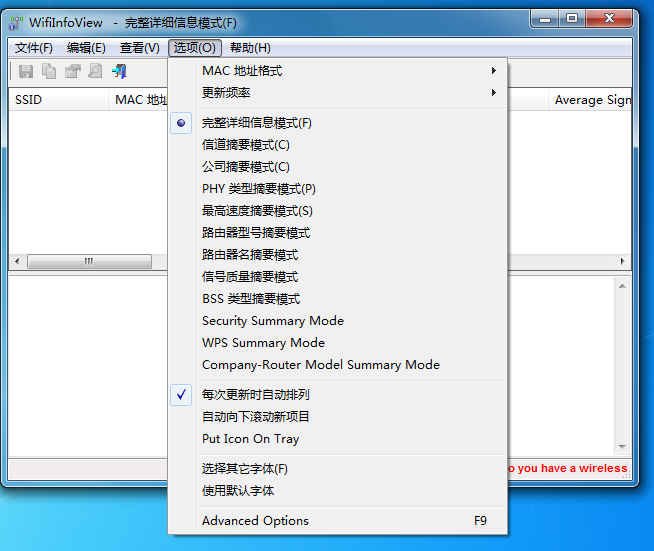Close the 选项(O) menu
The image size is (654, 551).
point(195,48)
